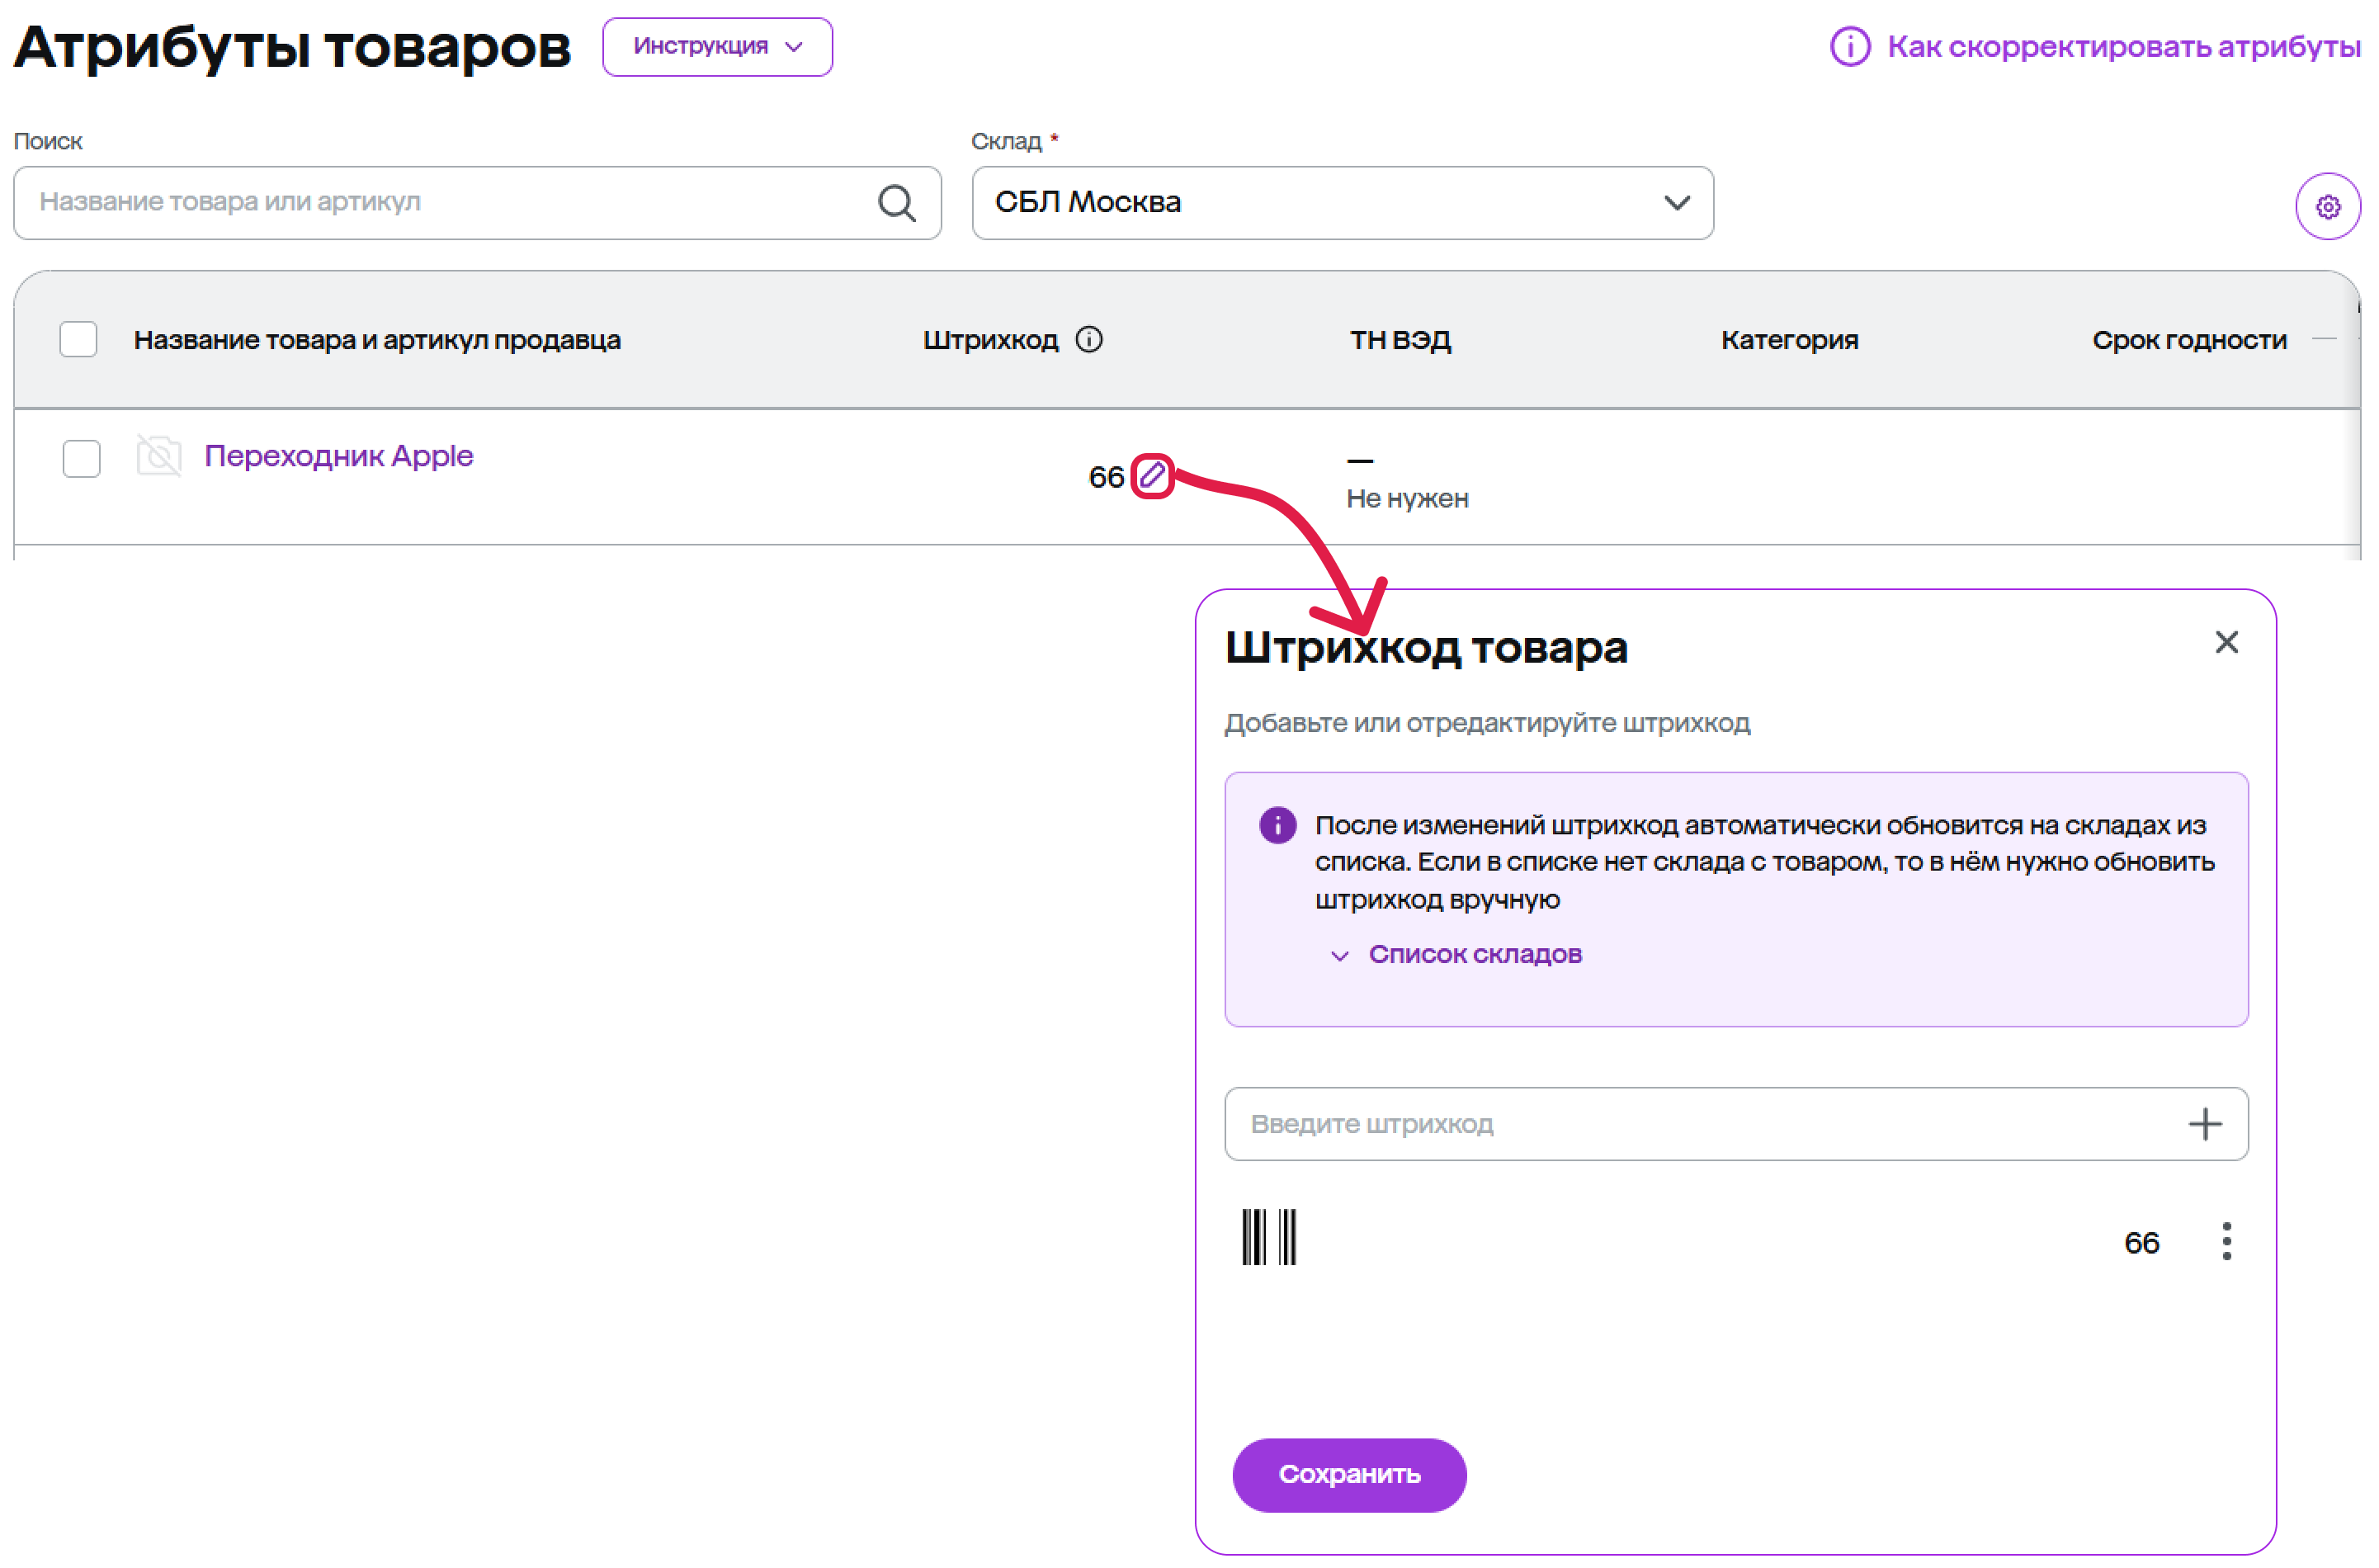Click the Срок годности column header
This screenshot has height=1568, width=2379.
coord(2188,340)
